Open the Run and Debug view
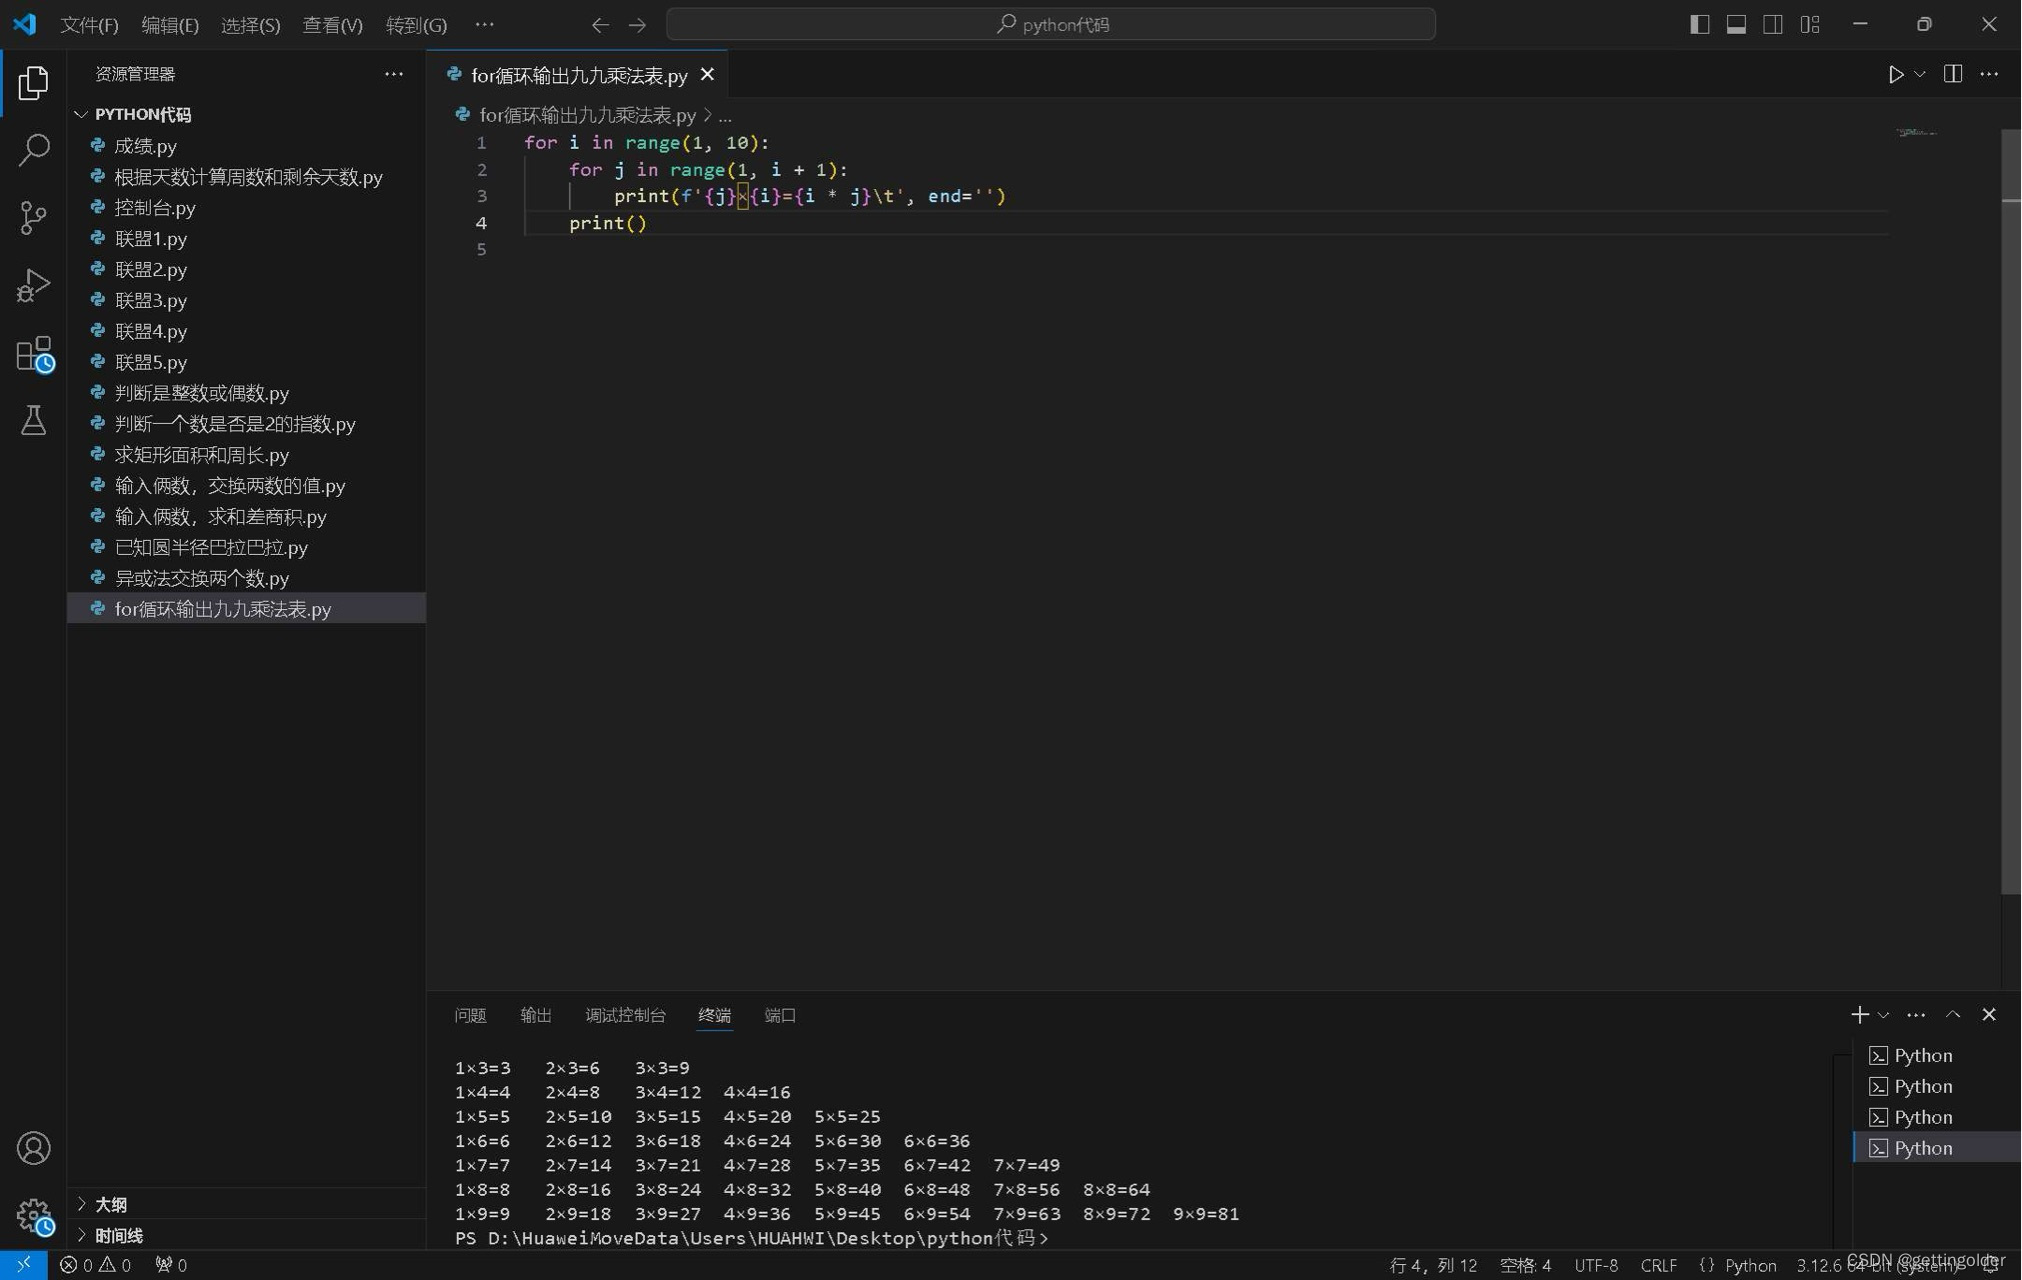Viewport: 2022px width, 1280px height. 33,285
